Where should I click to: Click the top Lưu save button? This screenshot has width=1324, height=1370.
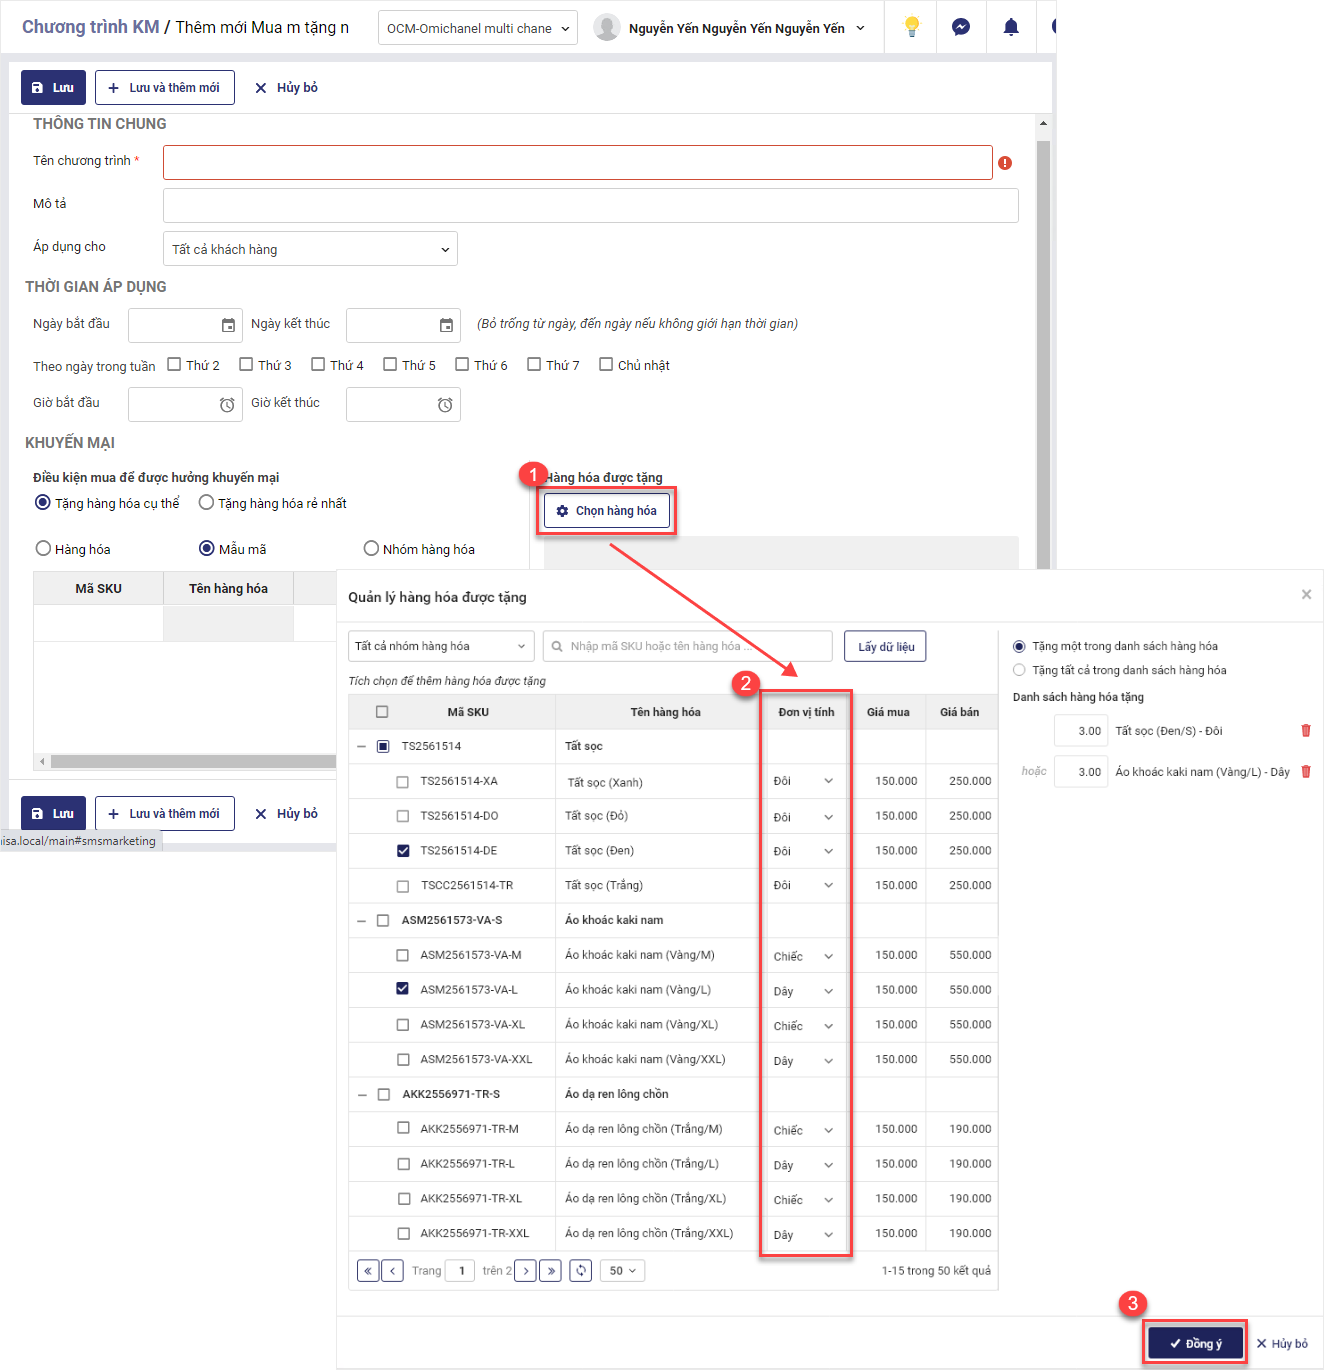53,87
